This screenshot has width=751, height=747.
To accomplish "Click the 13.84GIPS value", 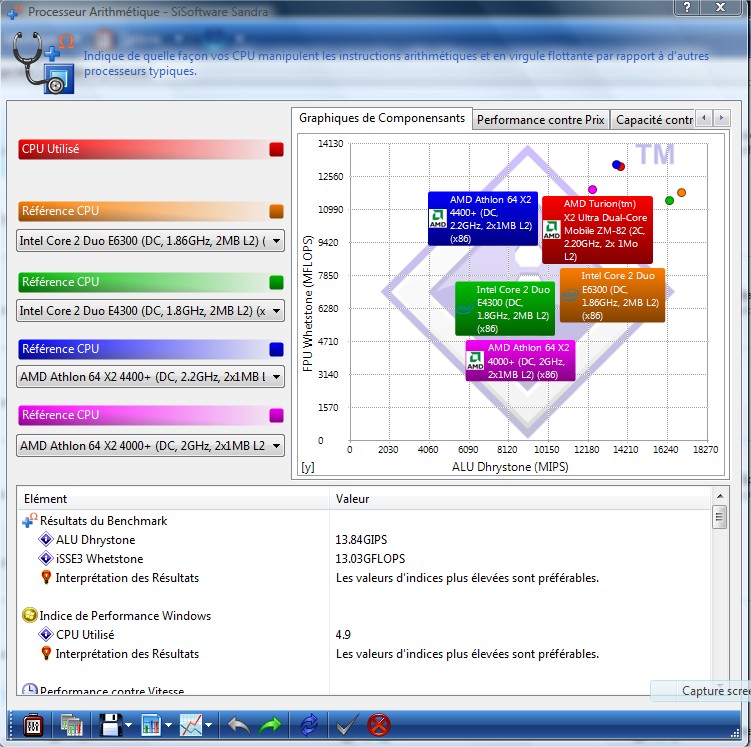I will (x=361, y=540).
